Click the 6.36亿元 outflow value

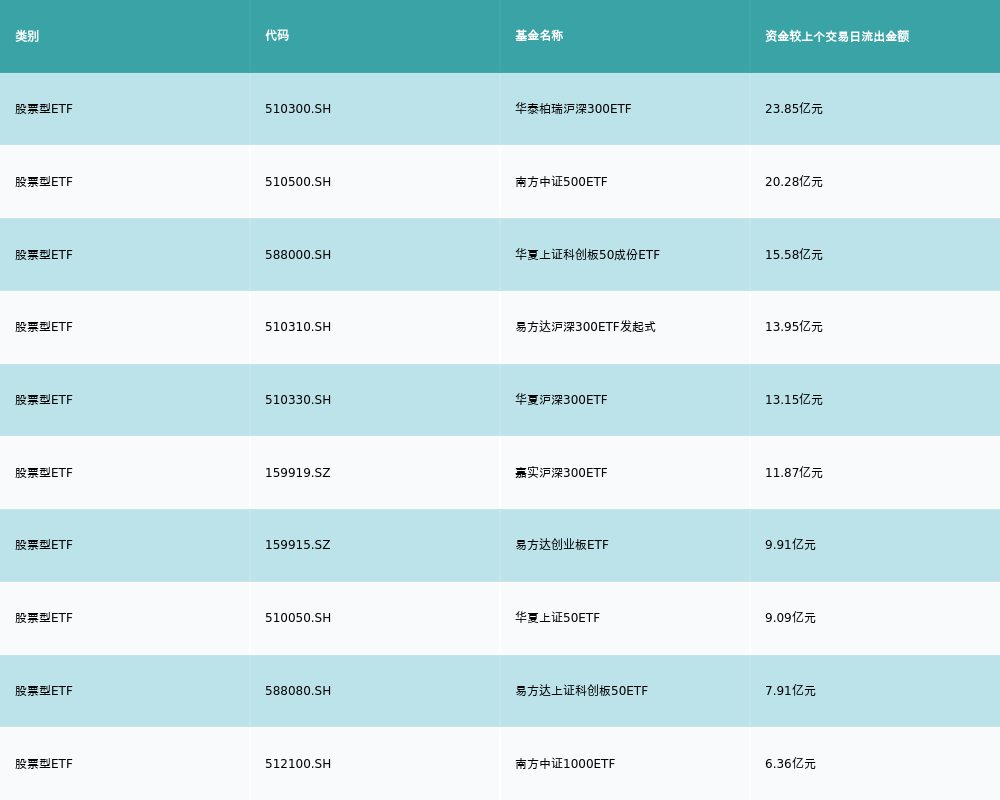[x=790, y=764]
